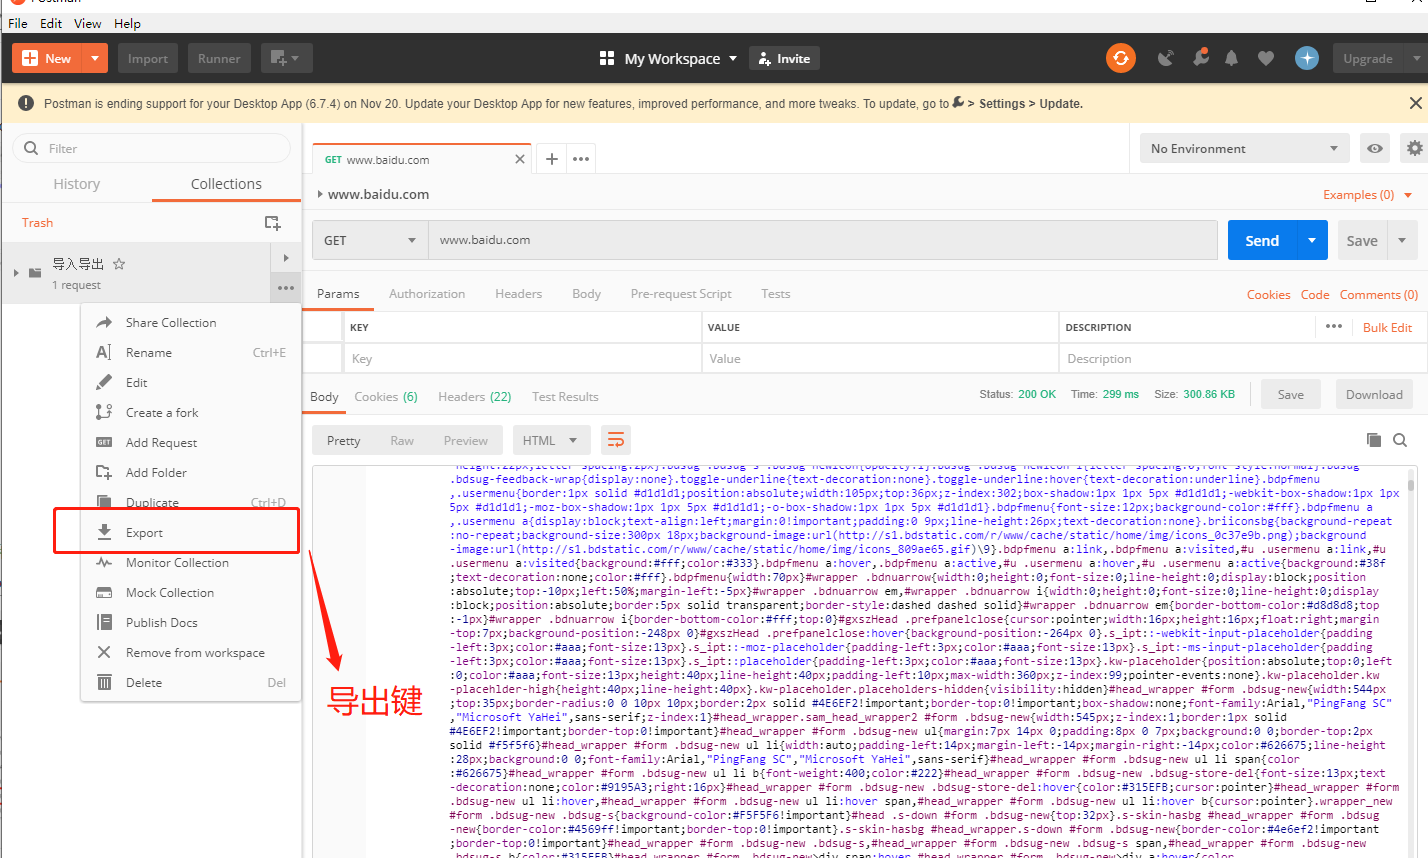Open the Trash link
The width and height of the screenshot is (1428, 858).
pos(37,222)
